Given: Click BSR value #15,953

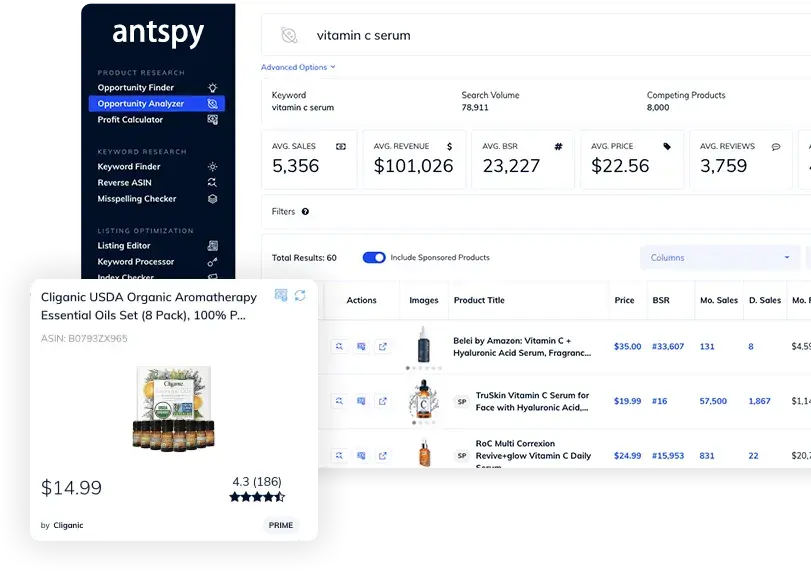Looking at the screenshot, I should (668, 456).
